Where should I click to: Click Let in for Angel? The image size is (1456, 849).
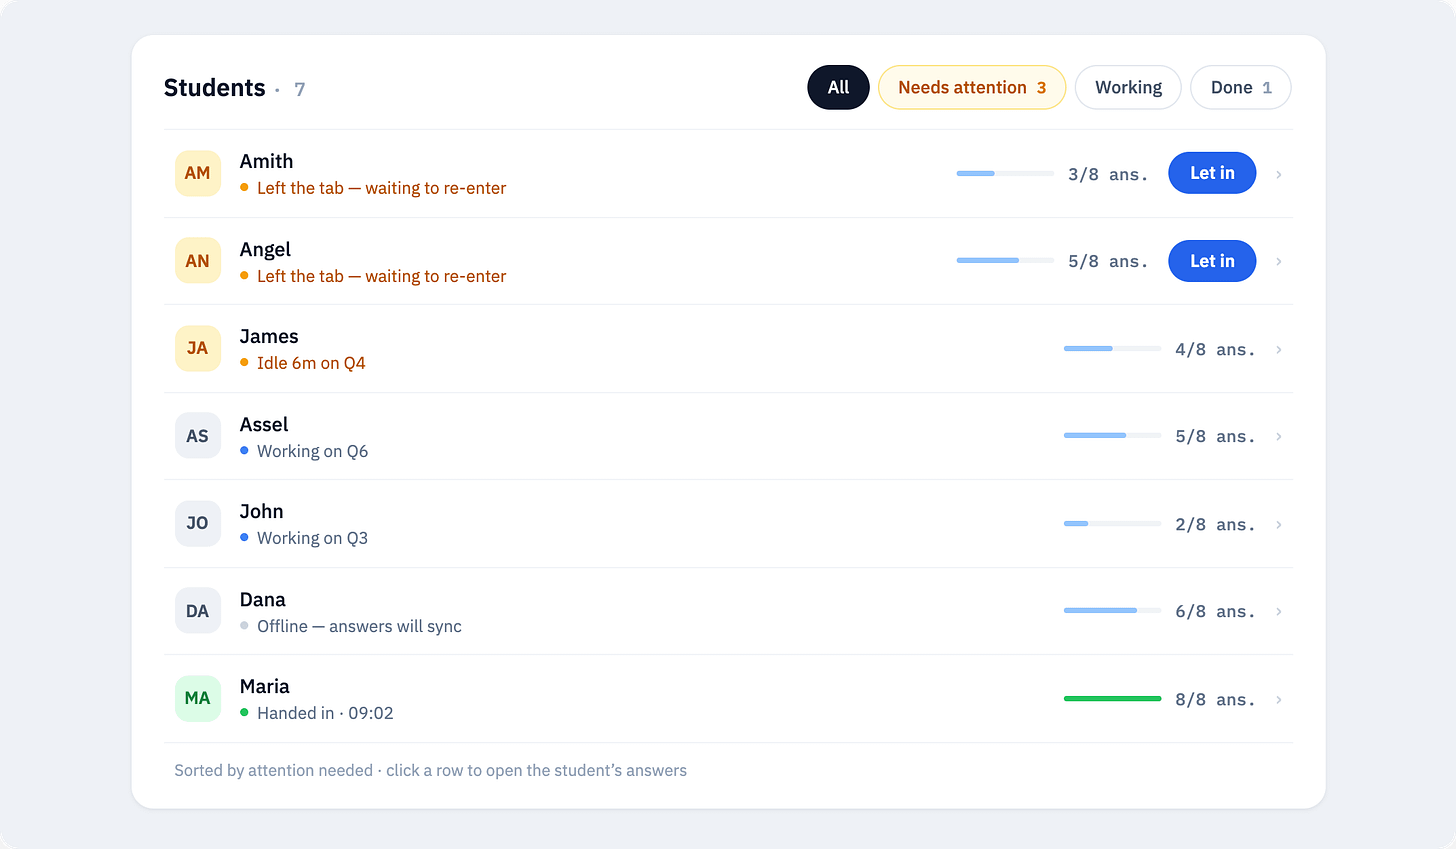point(1212,261)
